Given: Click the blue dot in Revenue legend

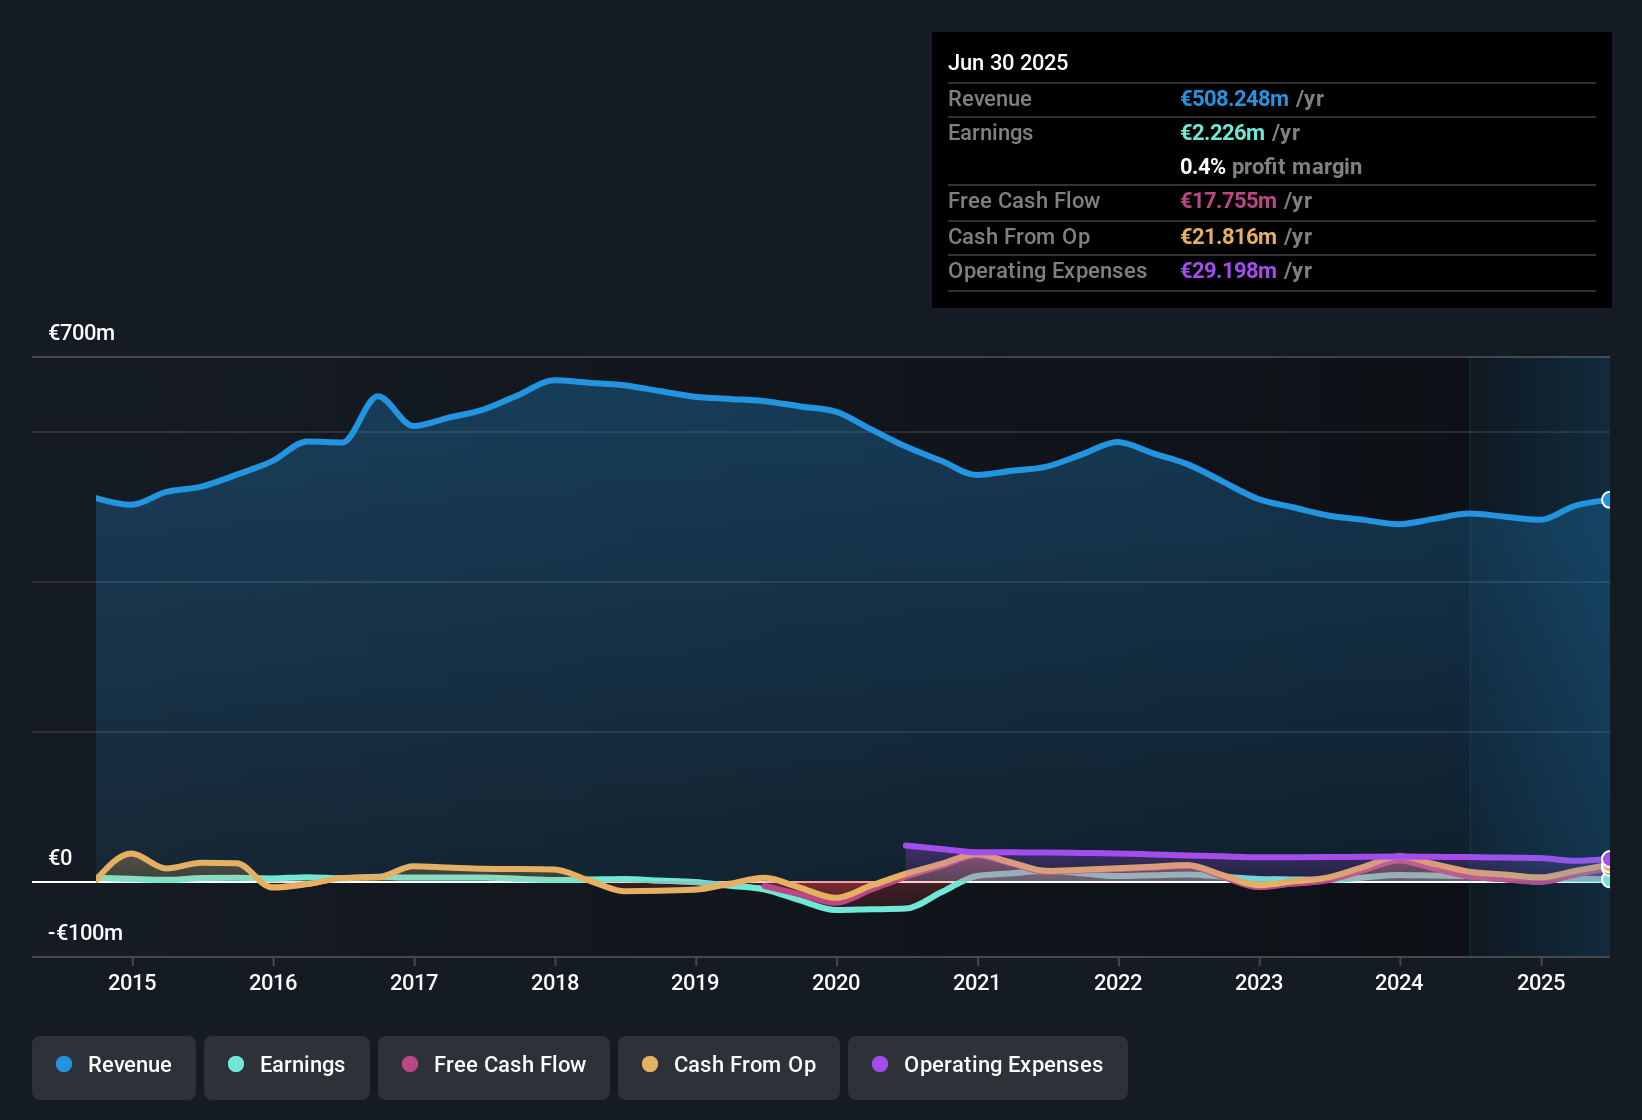Looking at the screenshot, I should pyautogui.click(x=64, y=1064).
